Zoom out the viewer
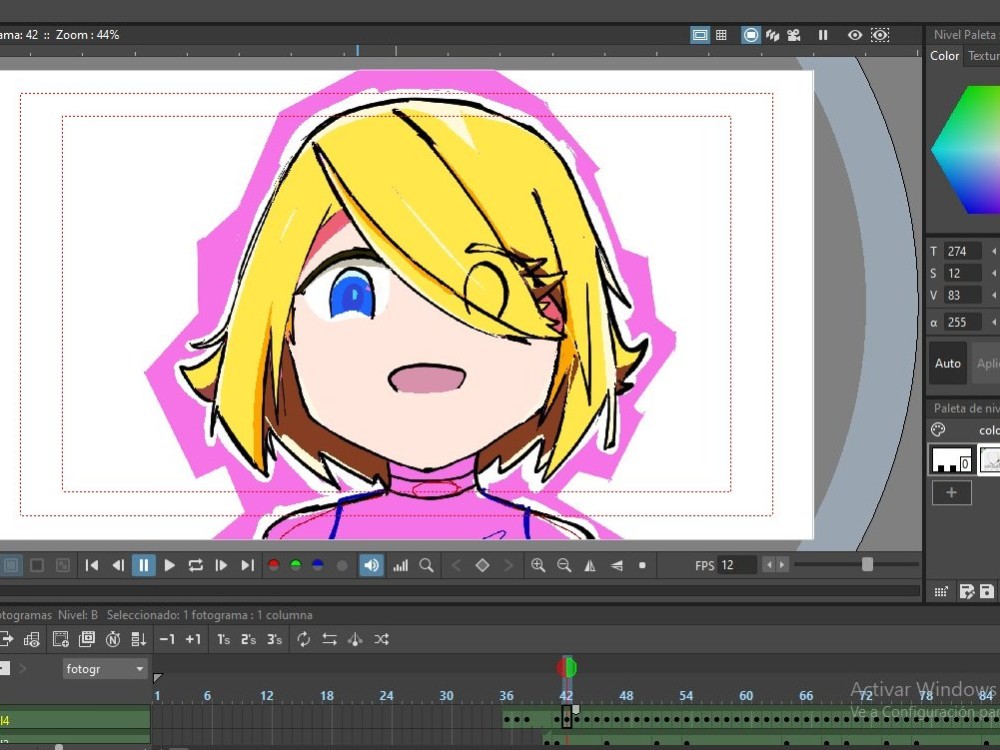 (x=564, y=566)
